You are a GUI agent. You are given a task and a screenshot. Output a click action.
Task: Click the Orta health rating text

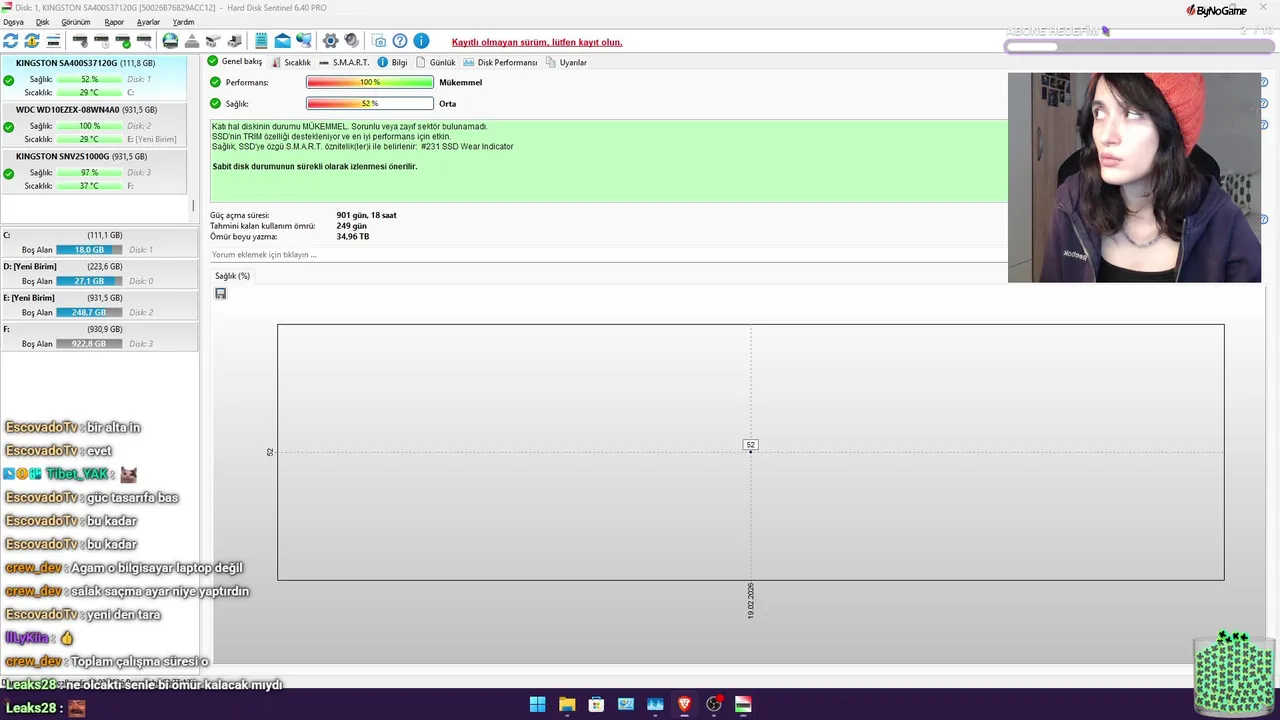click(x=448, y=104)
